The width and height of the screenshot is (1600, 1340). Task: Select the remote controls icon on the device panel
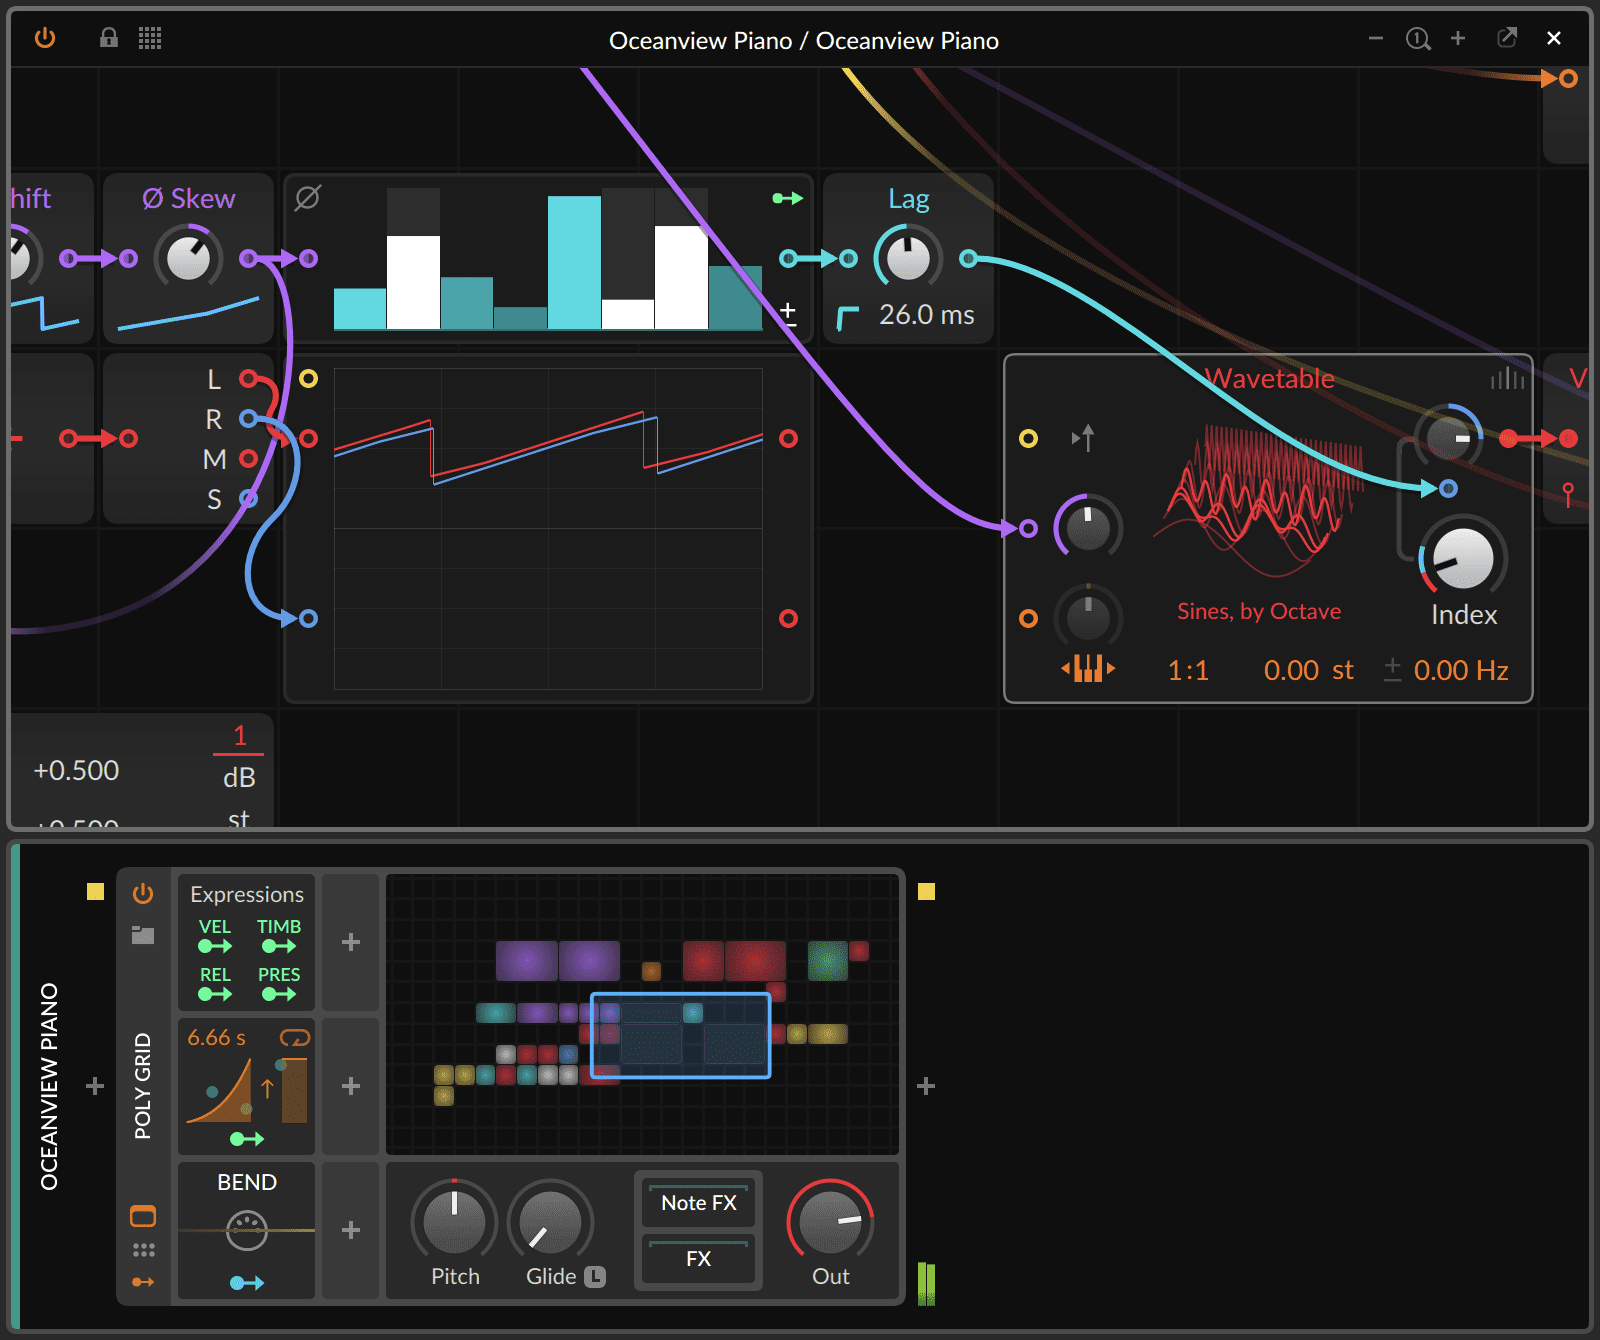click(143, 1216)
